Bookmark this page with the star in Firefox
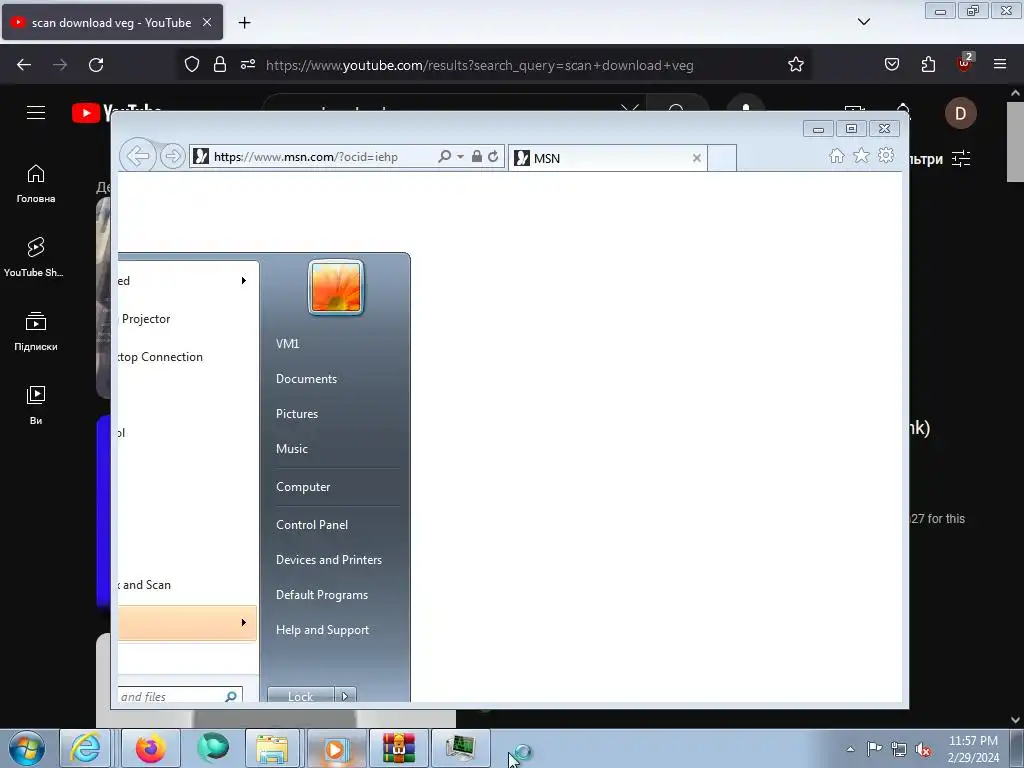 point(795,64)
